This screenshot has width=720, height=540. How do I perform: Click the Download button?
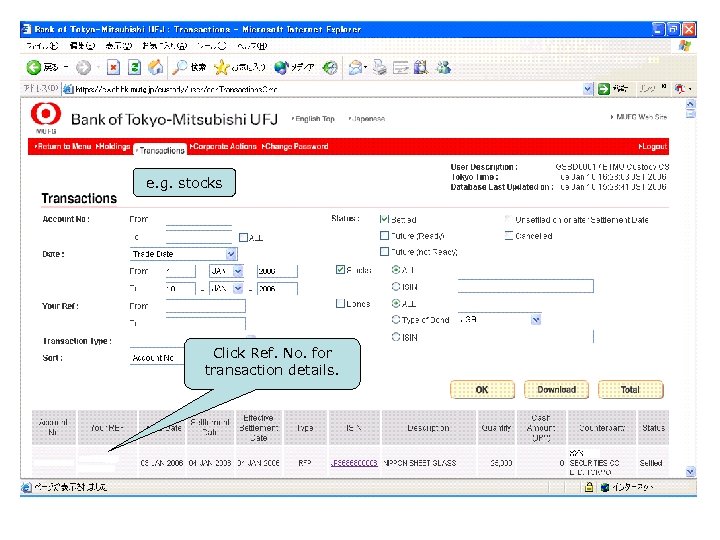pyautogui.click(x=556, y=389)
